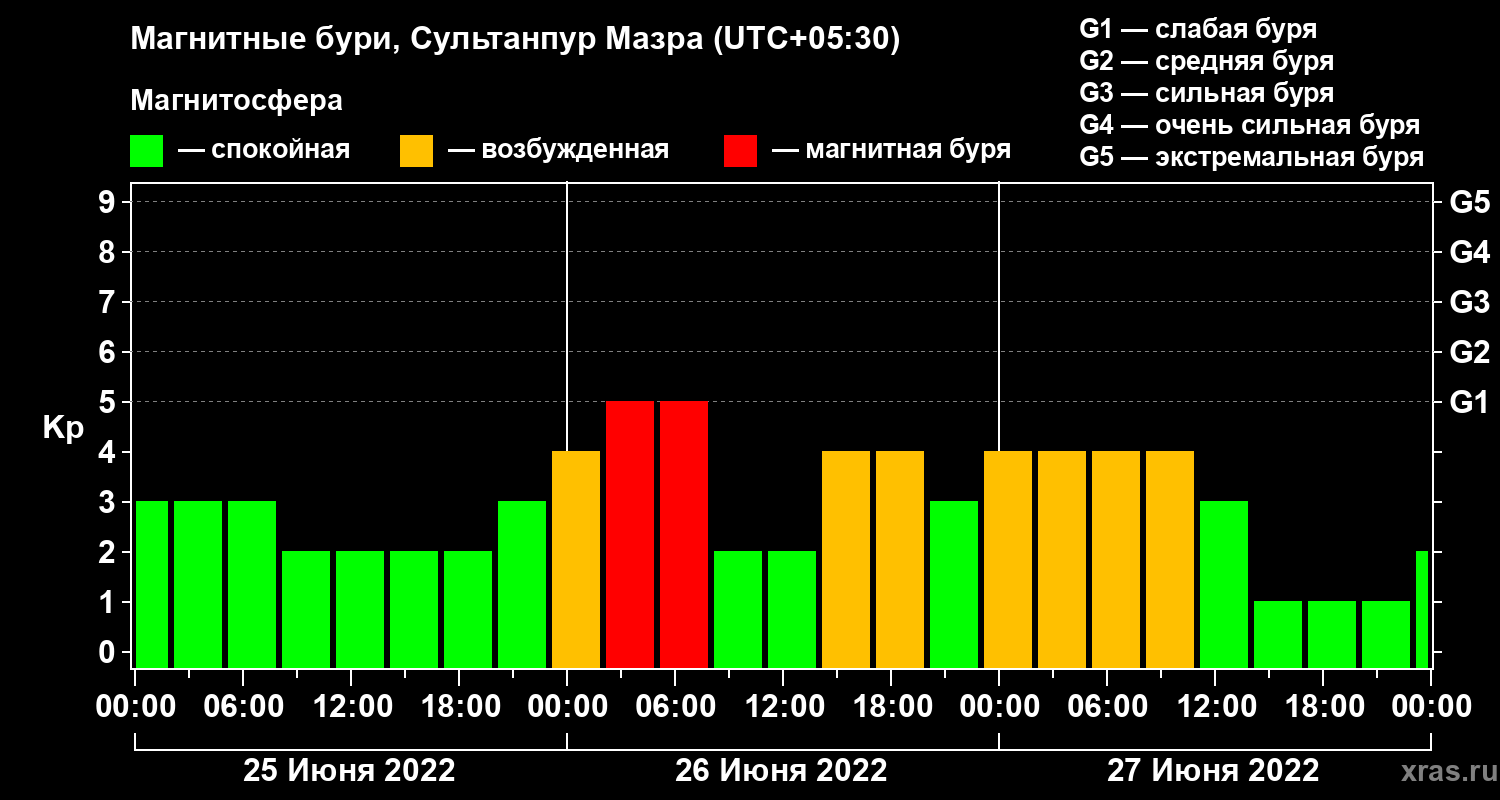Click the 18:00 tick label above 27 Июня

coord(1323,707)
